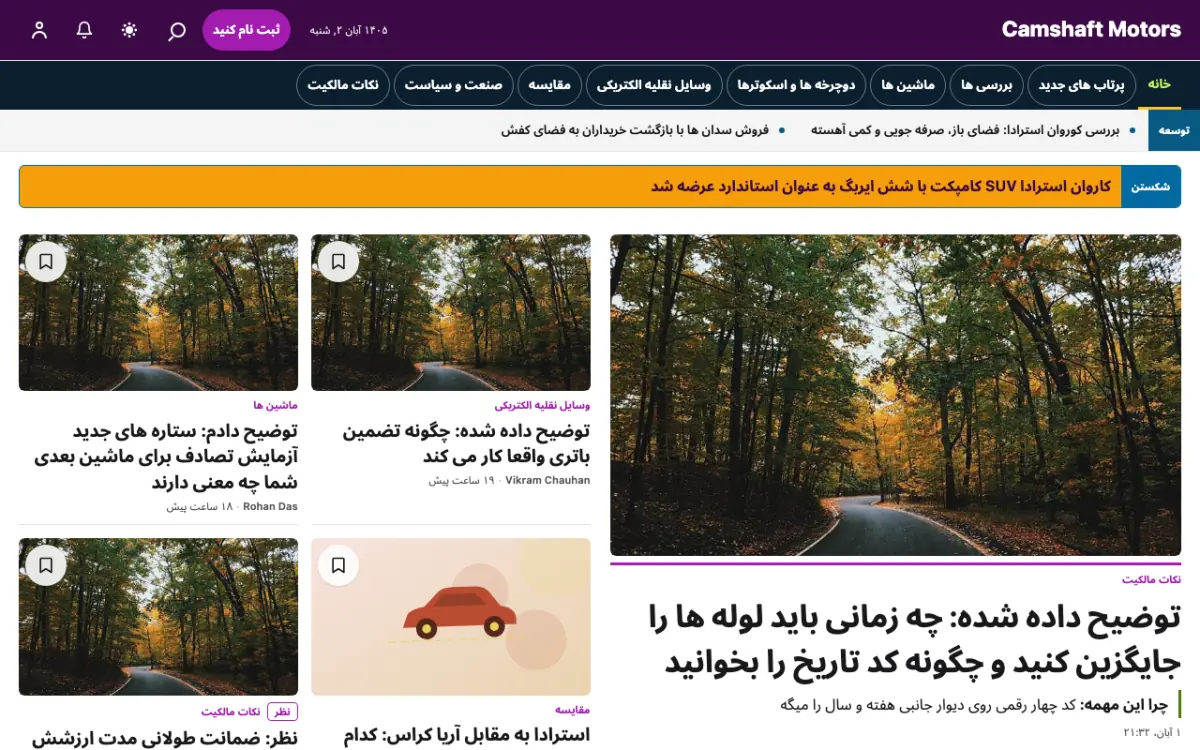The height and width of the screenshot is (750, 1200).
Task: Open the بررسی ها nav item
Action: click(x=986, y=86)
